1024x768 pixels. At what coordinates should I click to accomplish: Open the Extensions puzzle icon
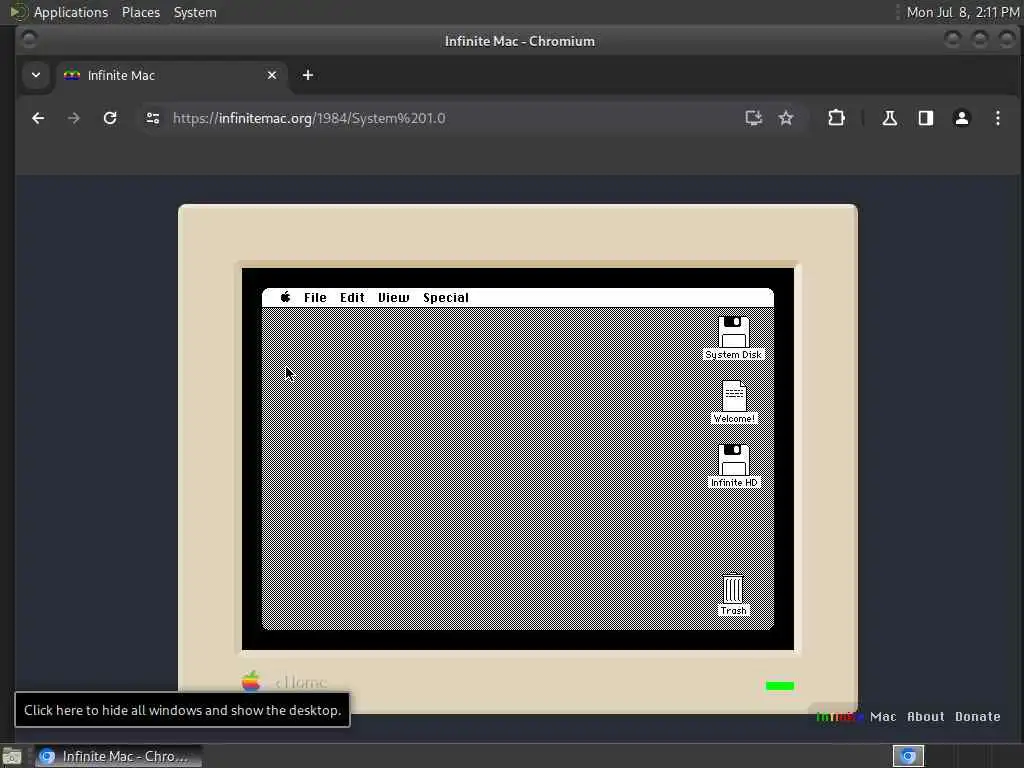(836, 118)
